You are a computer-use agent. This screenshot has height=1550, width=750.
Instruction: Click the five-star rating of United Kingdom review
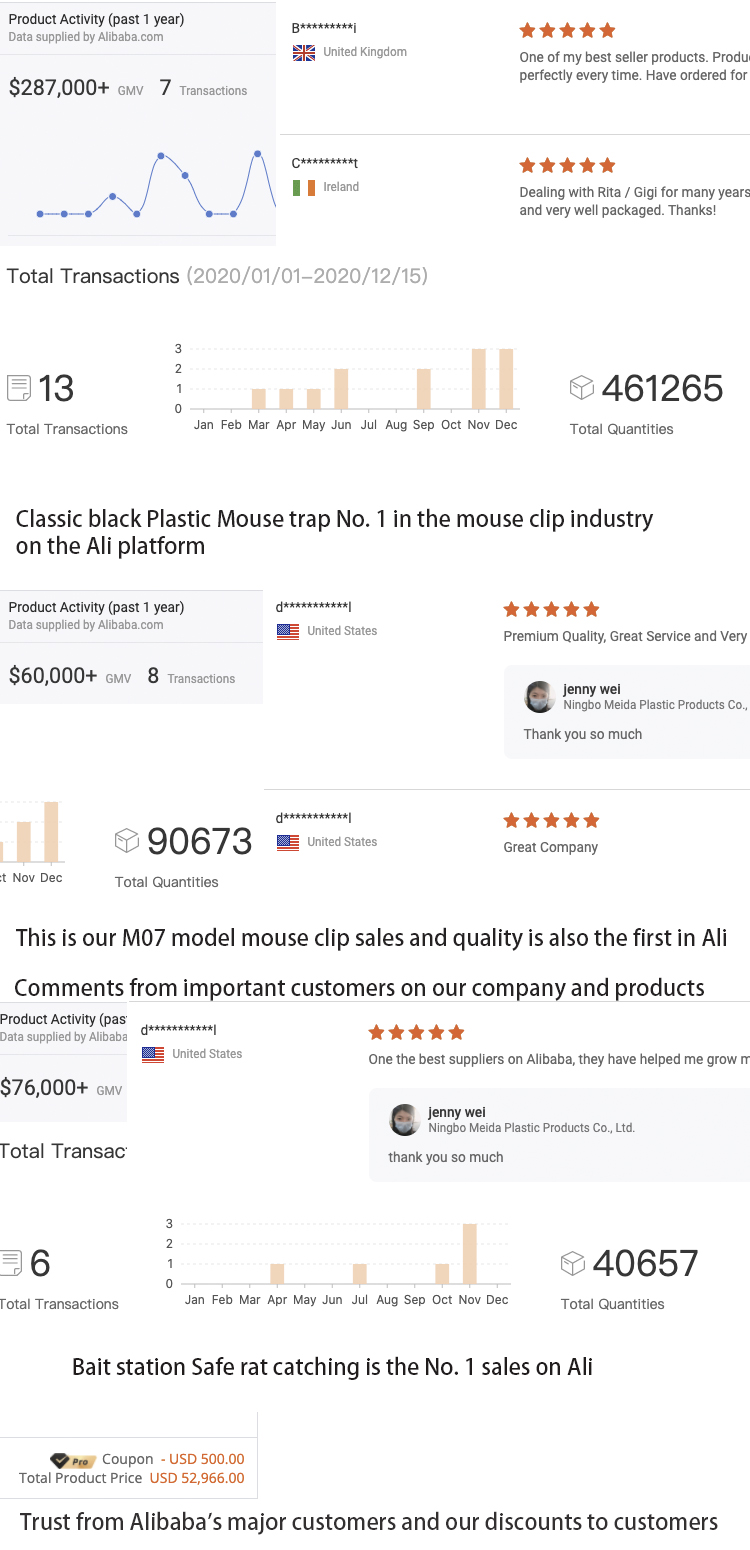pyautogui.click(x=567, y=31)
